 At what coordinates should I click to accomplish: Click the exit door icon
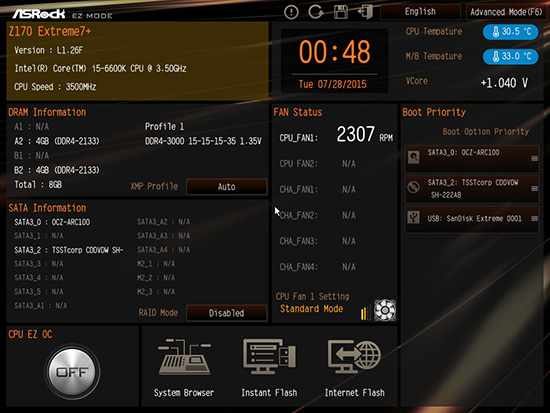click(x=365, y=12)
